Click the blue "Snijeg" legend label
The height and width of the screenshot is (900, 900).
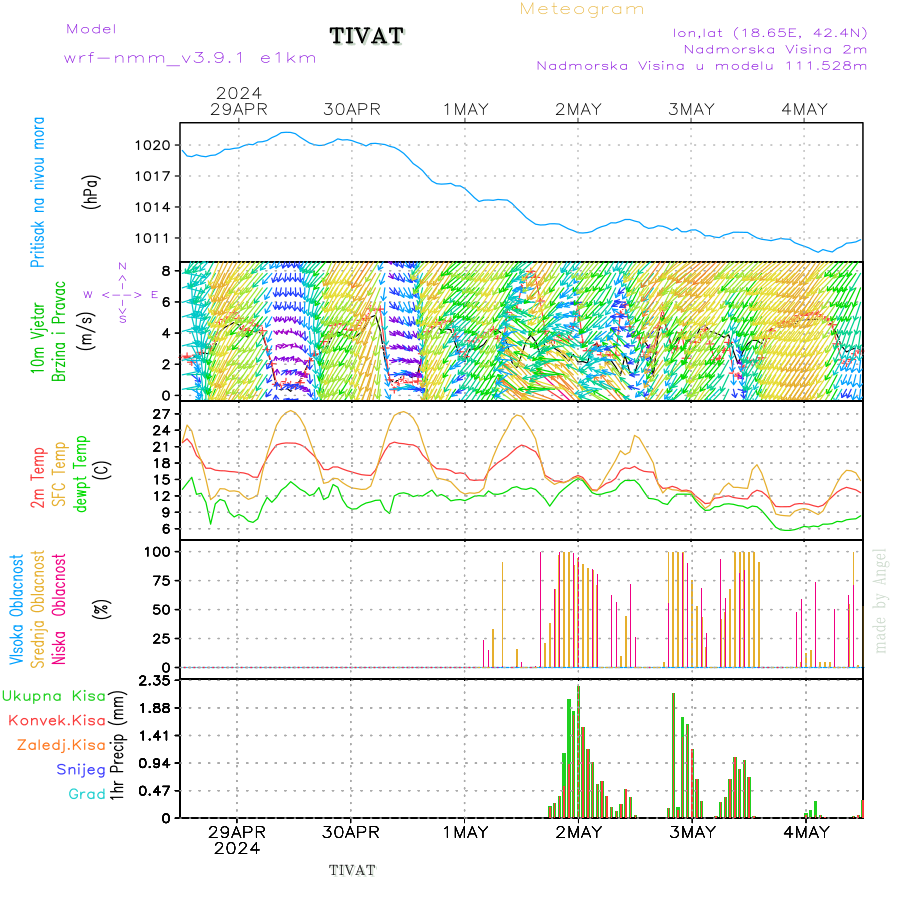[81, 770]
